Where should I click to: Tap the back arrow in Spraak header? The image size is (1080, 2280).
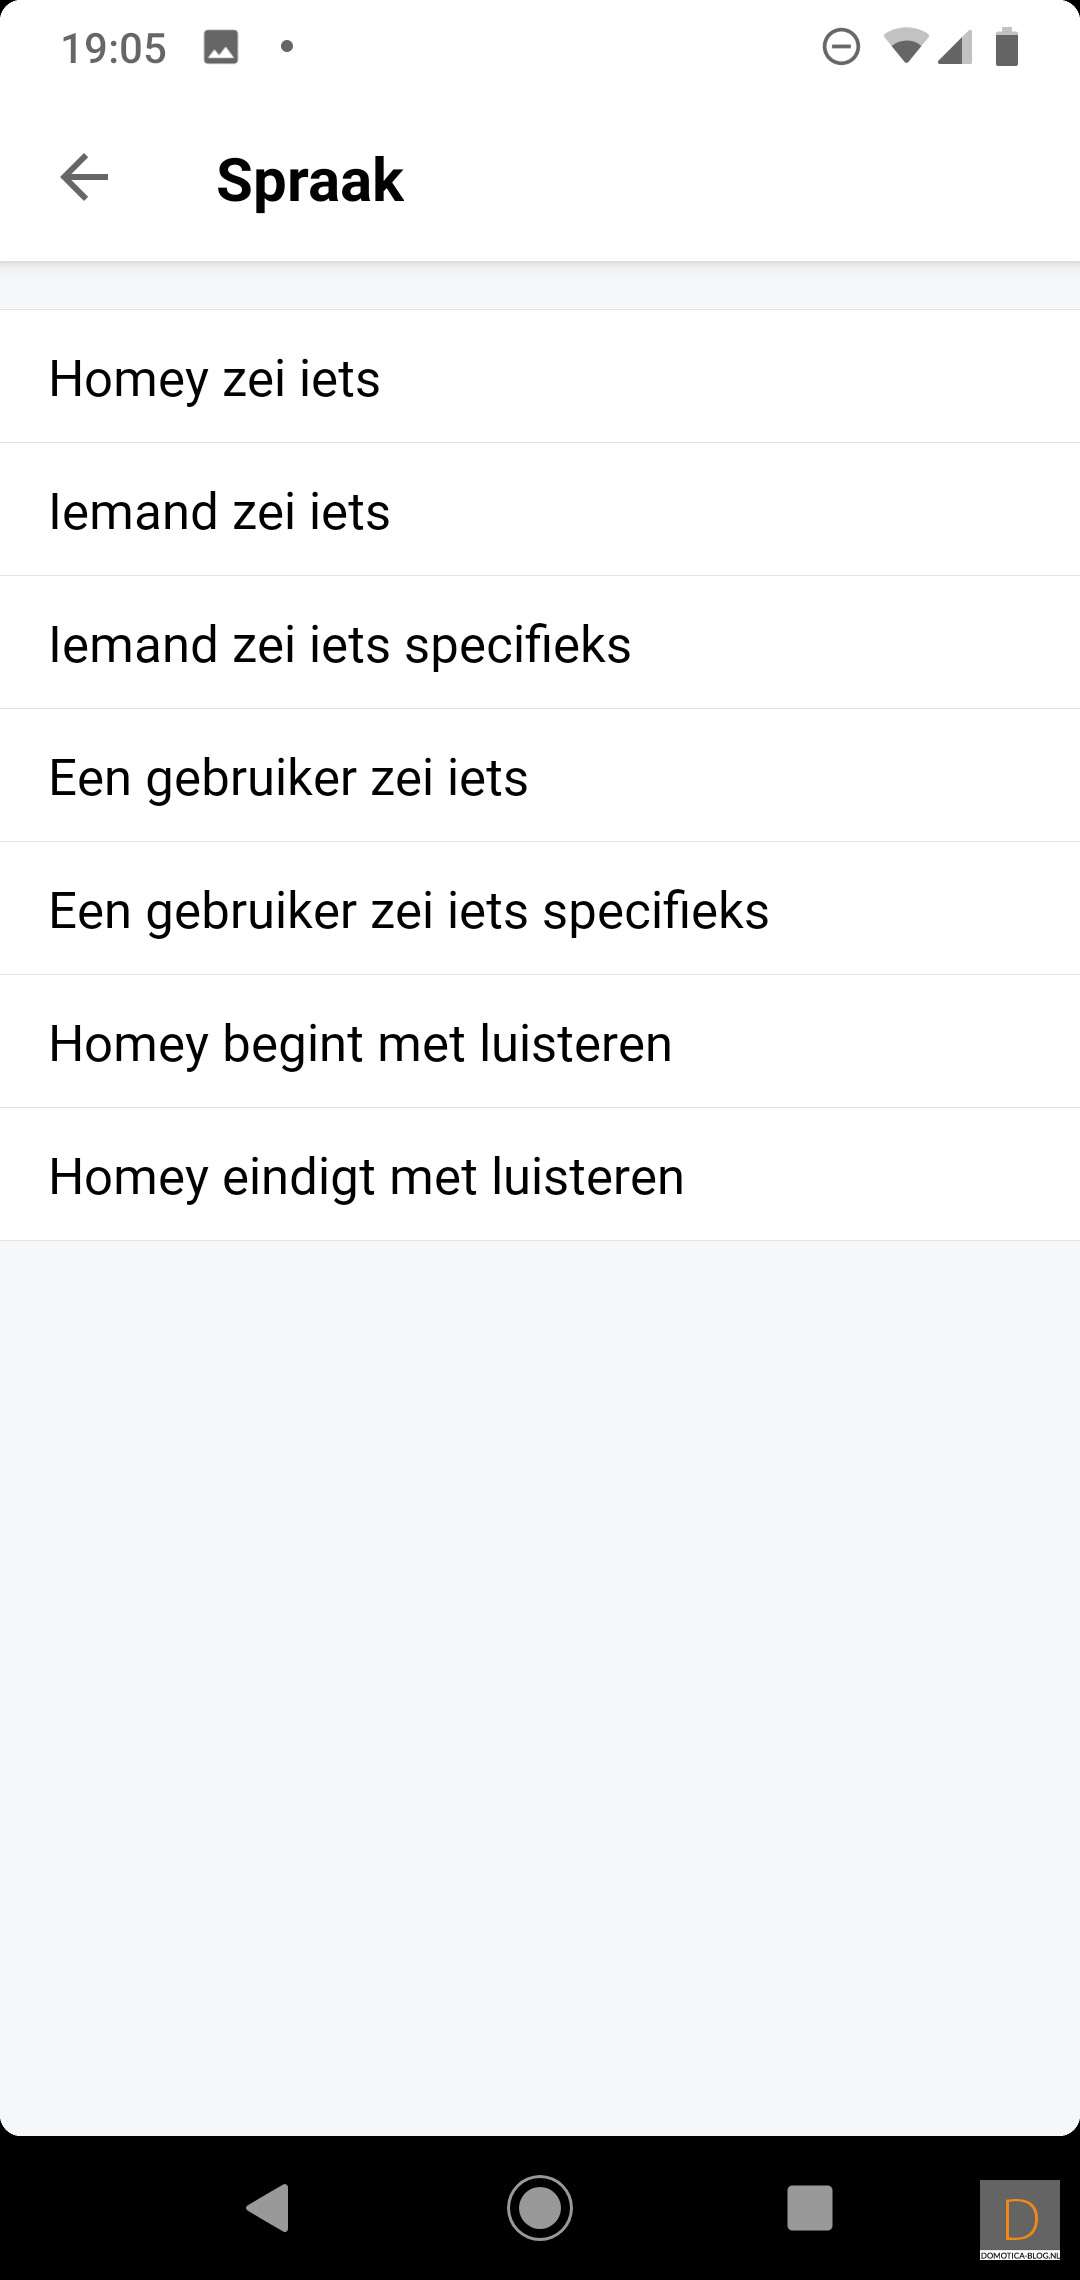click(84, 178)
